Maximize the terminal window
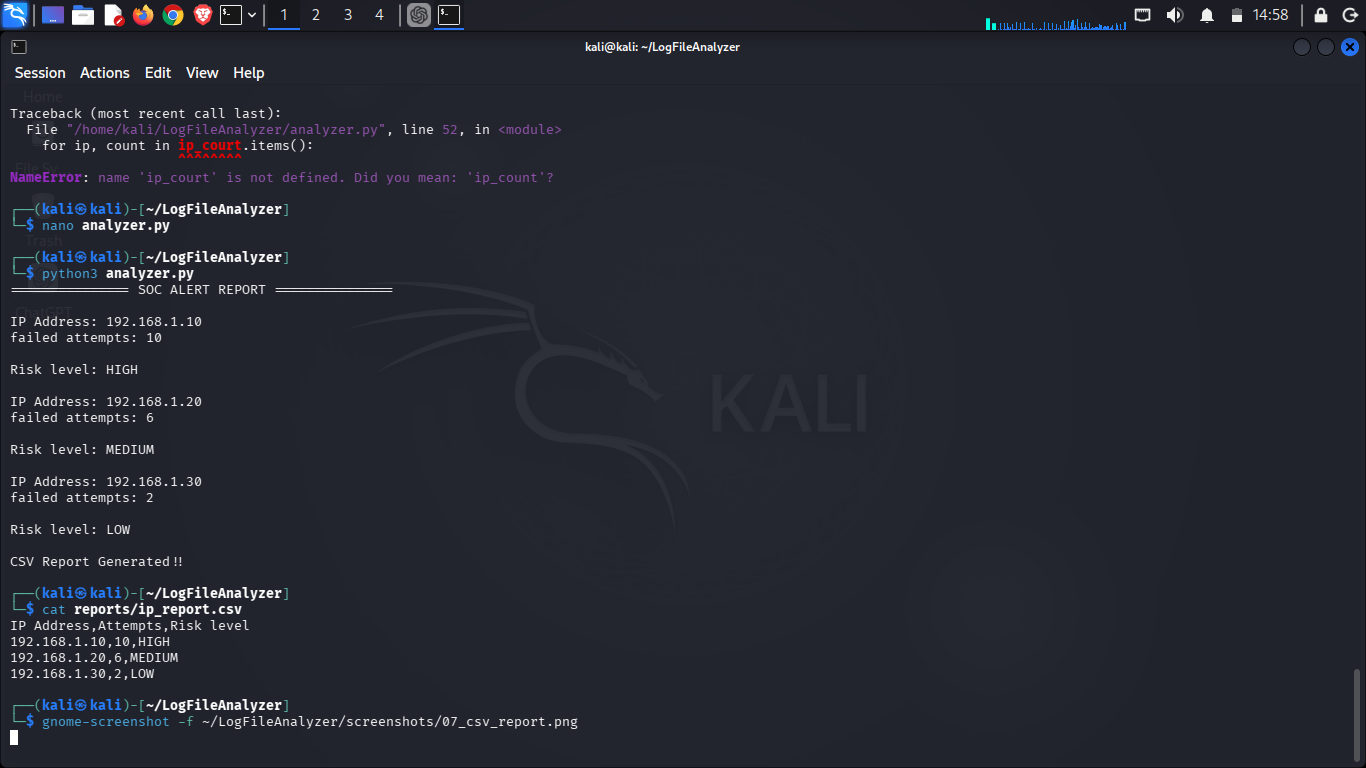 pos(1326,47)
